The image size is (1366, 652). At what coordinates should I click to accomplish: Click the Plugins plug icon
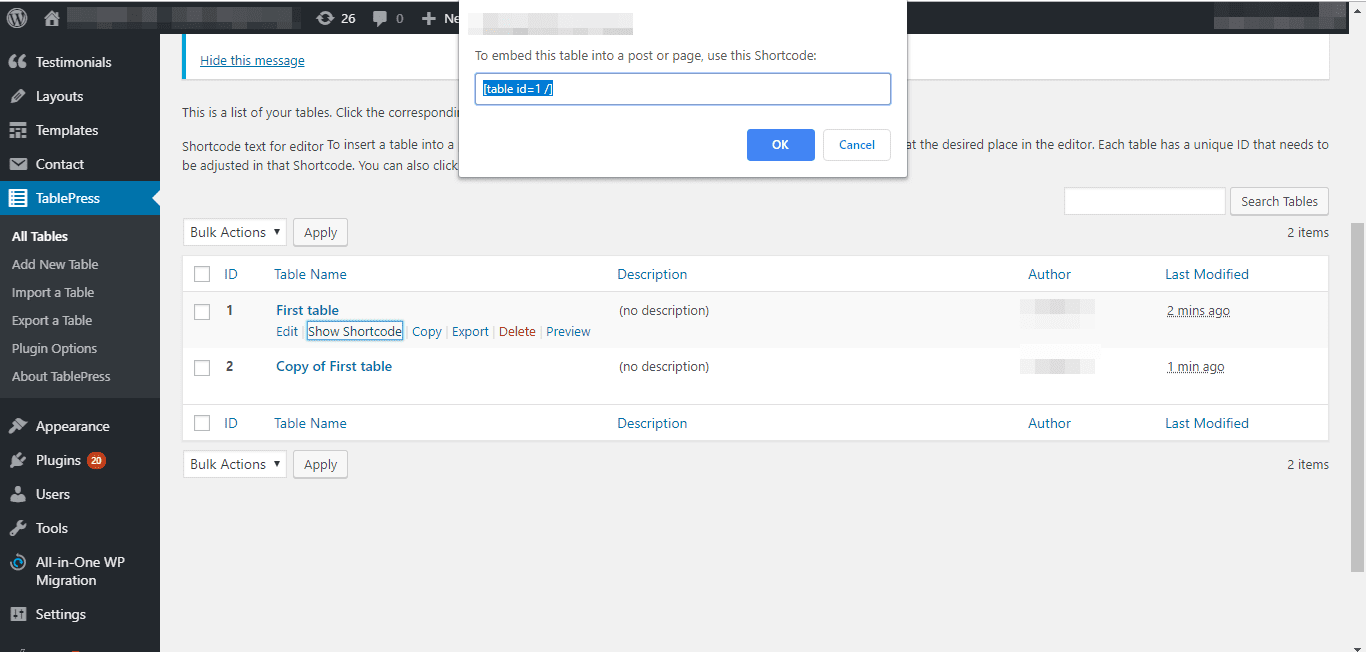tap(16, 459)
